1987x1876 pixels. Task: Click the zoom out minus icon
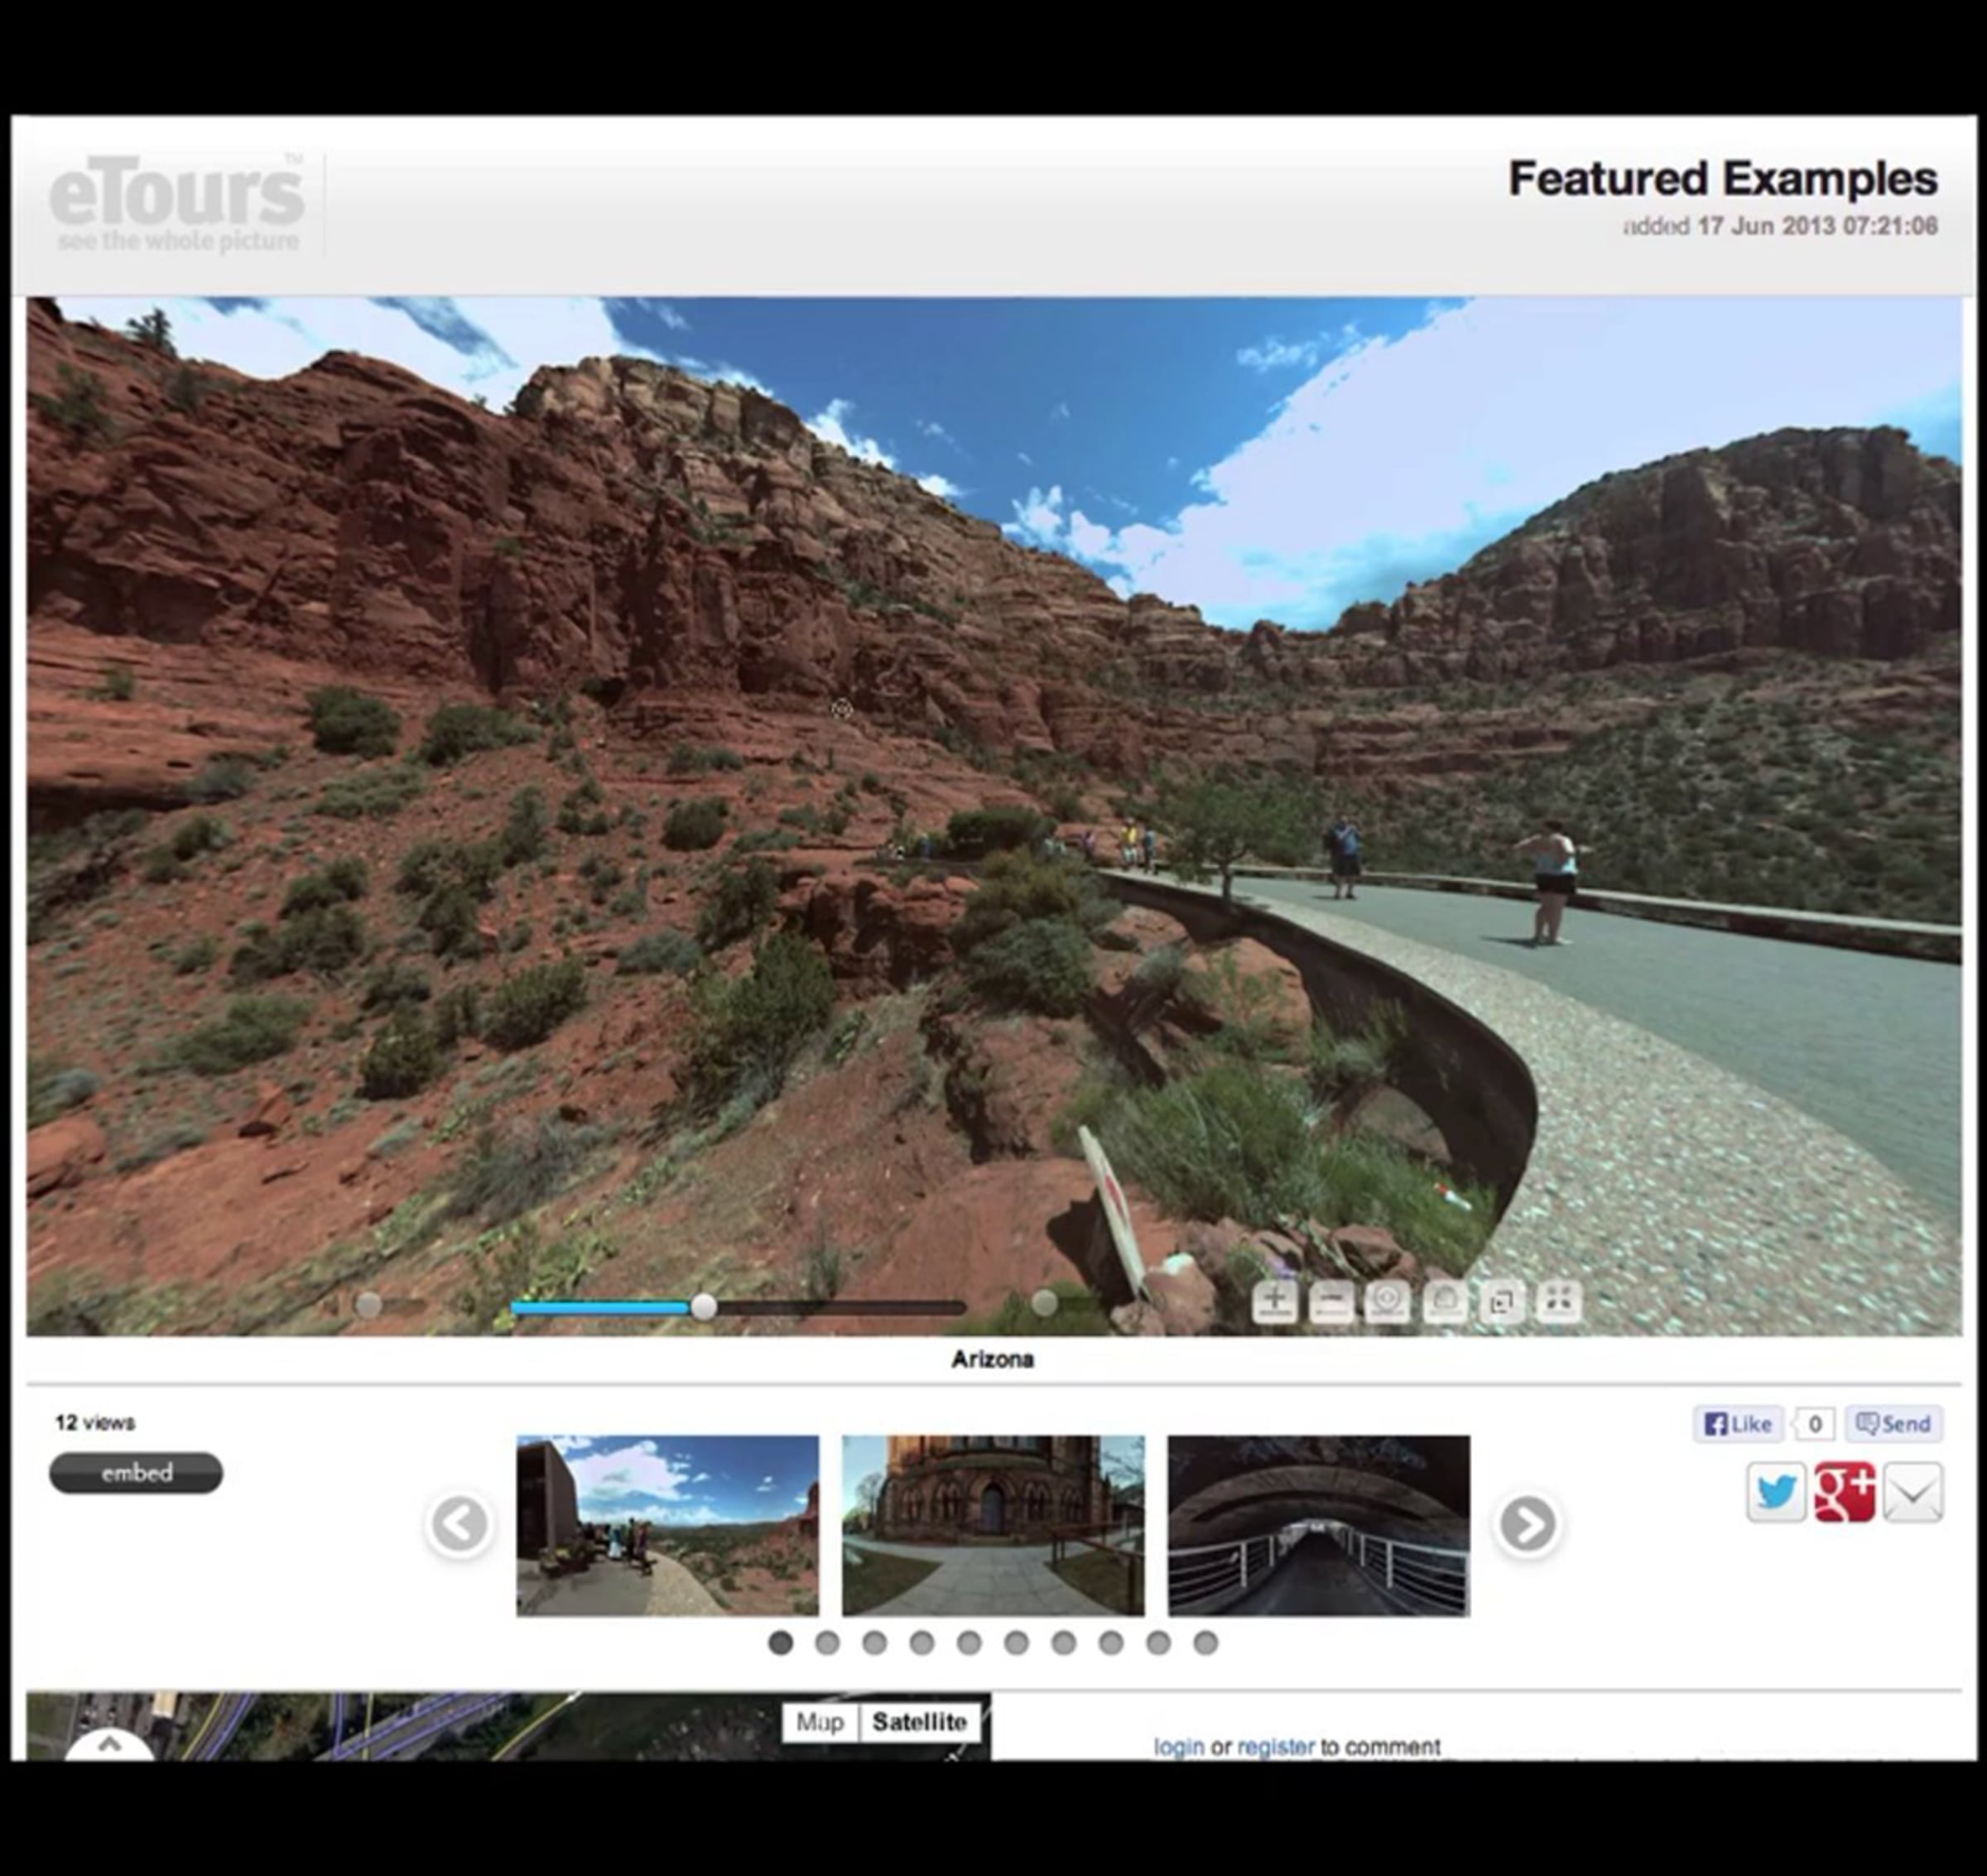(x=1331, y=1301)
